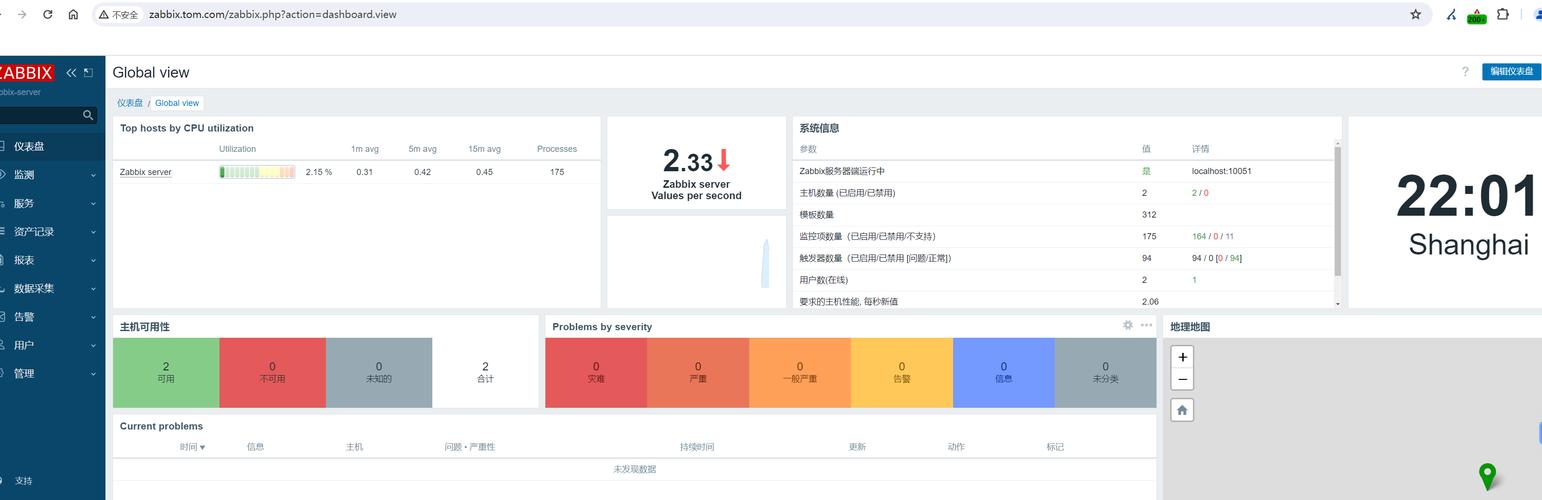Go to the browser home page icon
Screen dimensions: 1542x500
pyautogui.click(x=73, y=15)
